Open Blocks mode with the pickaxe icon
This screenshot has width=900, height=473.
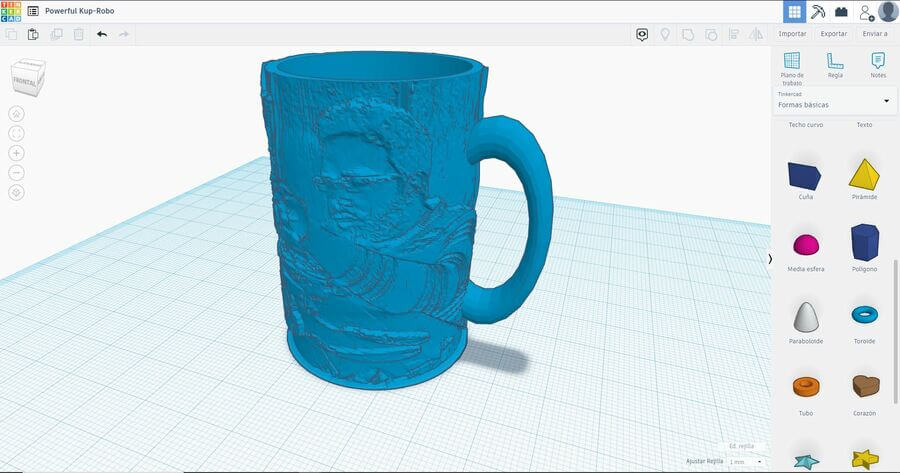pyautogui.click(x=818, y=12)
